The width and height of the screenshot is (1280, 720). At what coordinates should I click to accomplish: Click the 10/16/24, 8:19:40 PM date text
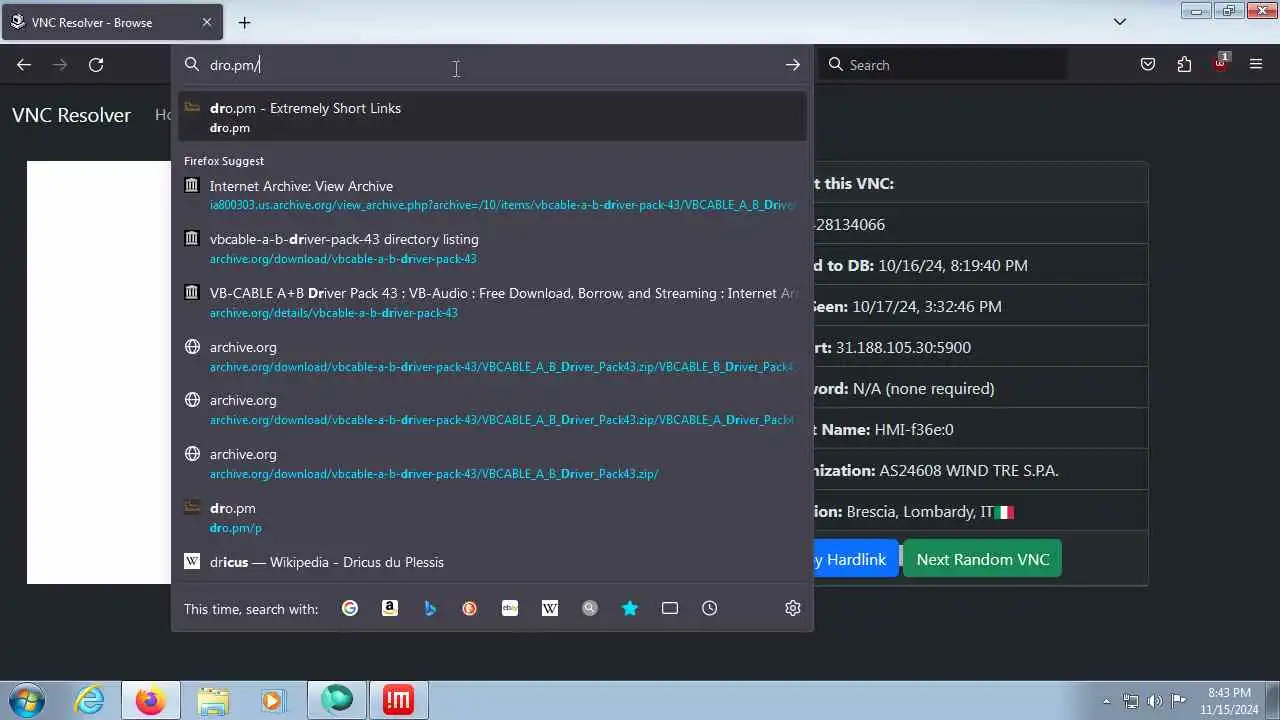point(953,265)
